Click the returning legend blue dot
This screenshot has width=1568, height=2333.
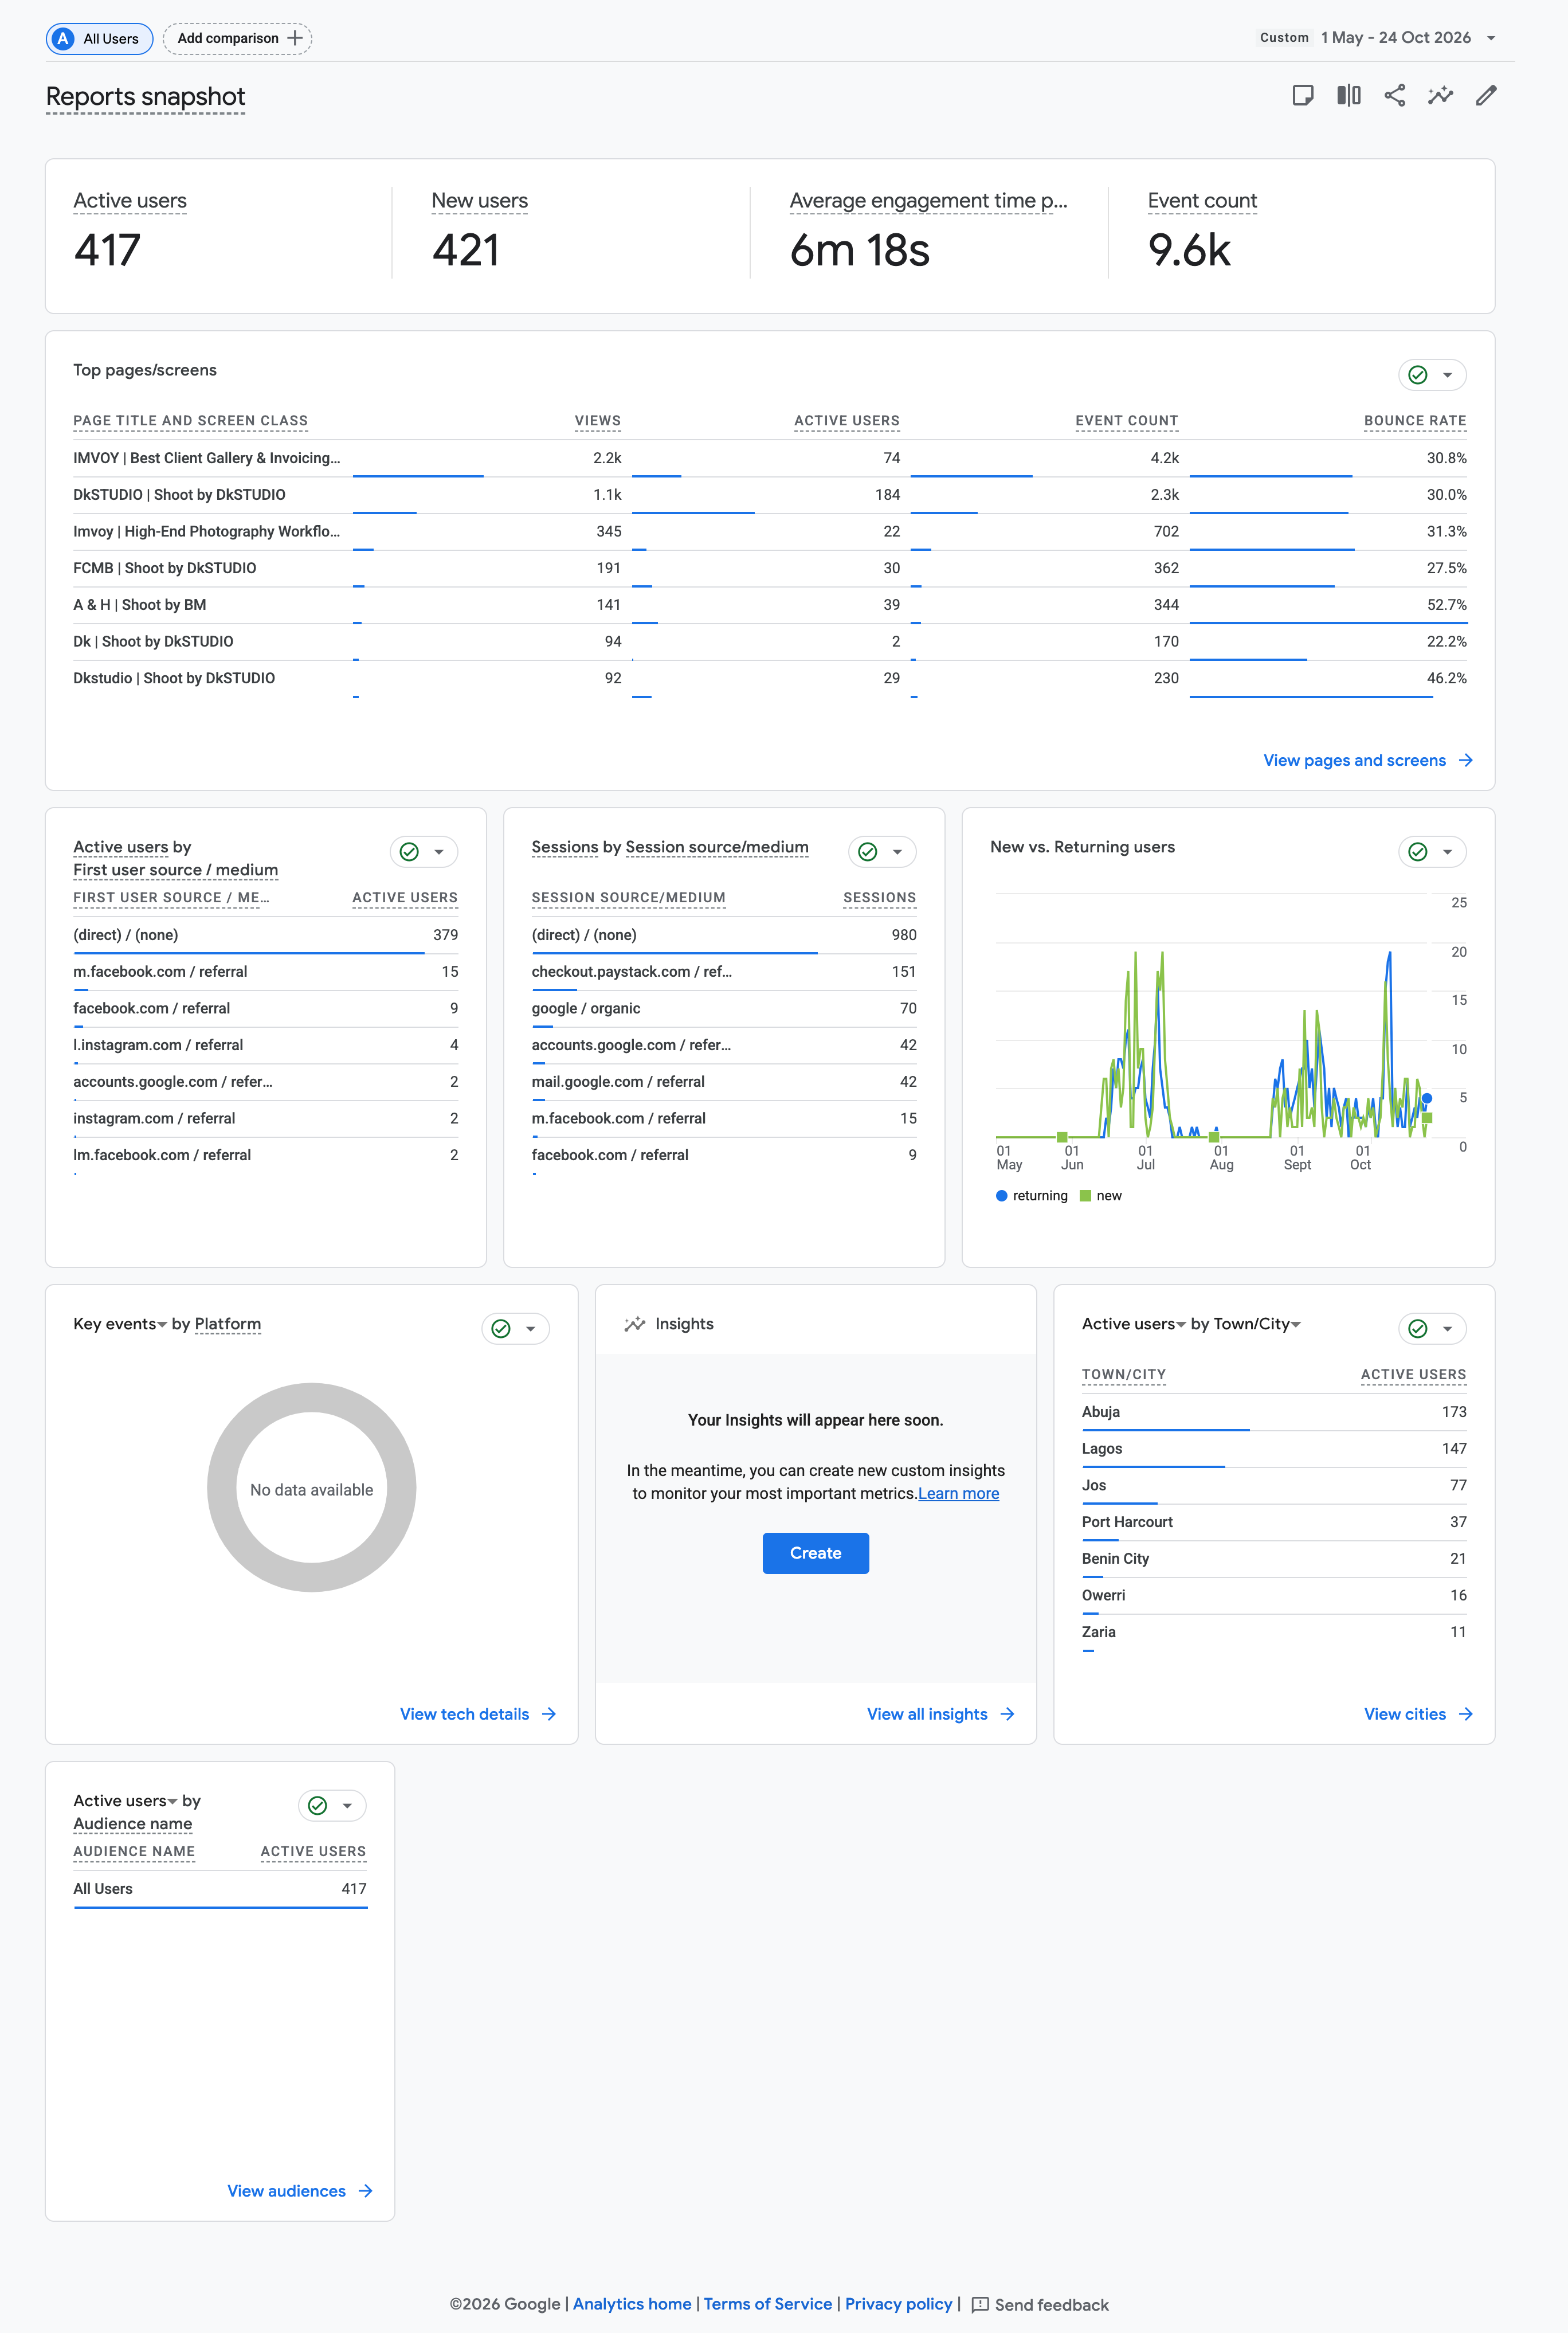(1001, 1196)
